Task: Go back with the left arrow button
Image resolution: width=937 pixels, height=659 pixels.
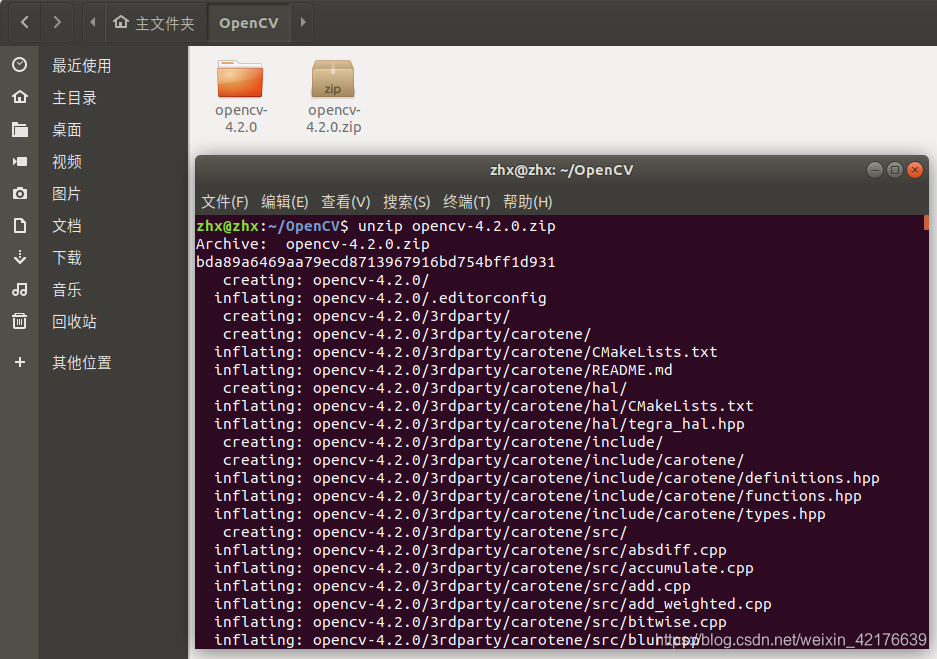Action: (25, 23)
